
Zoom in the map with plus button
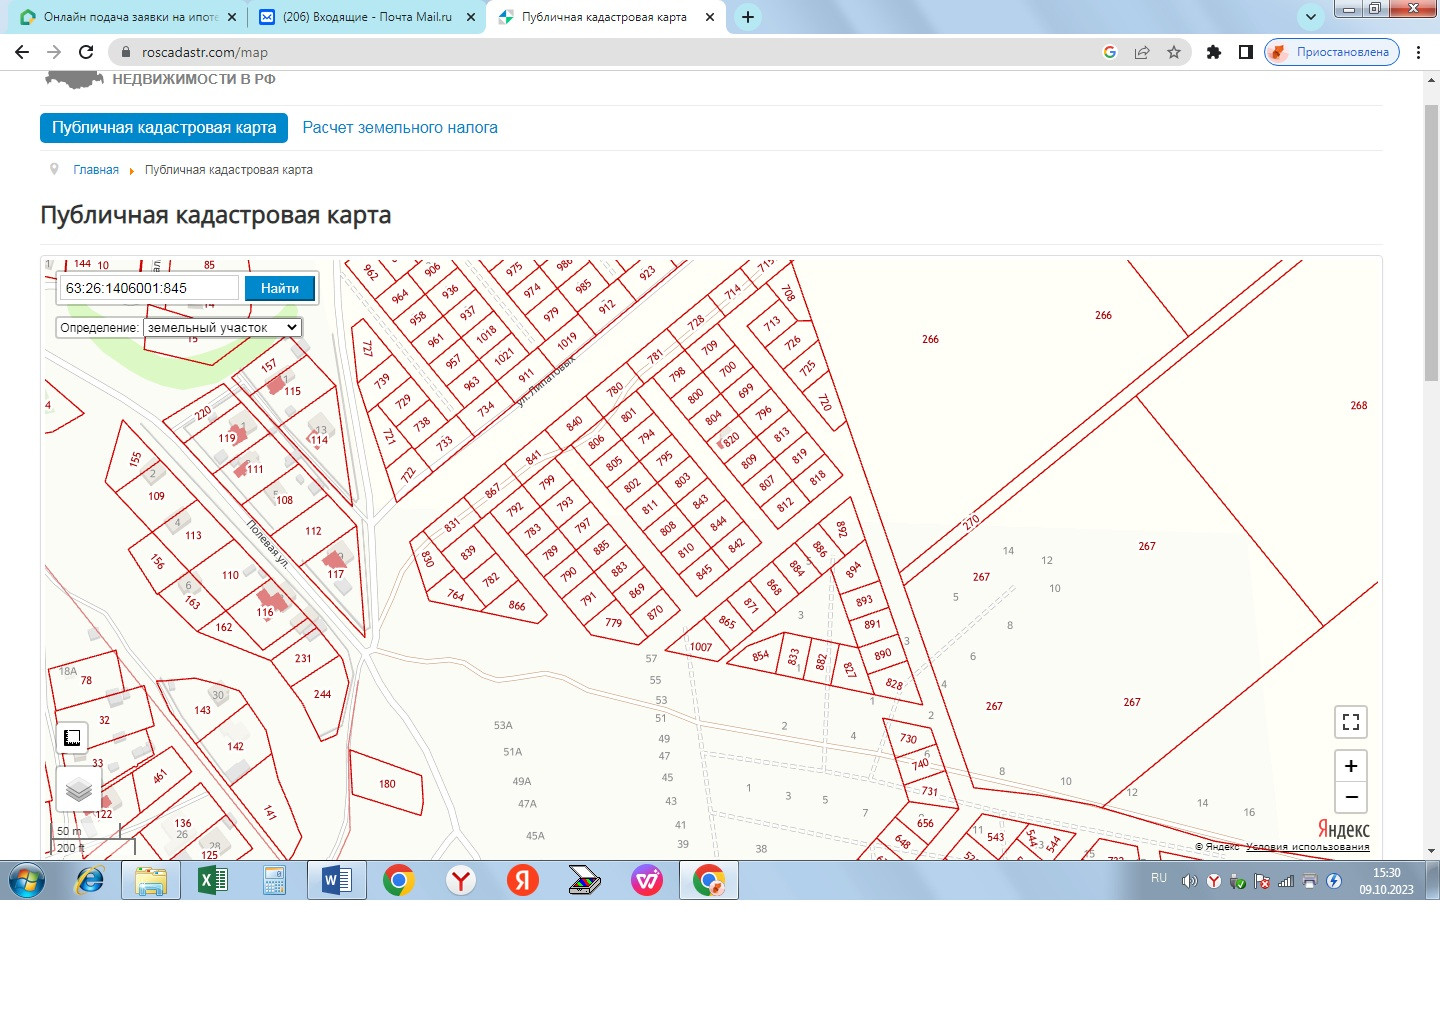(x=1350, y=766)
